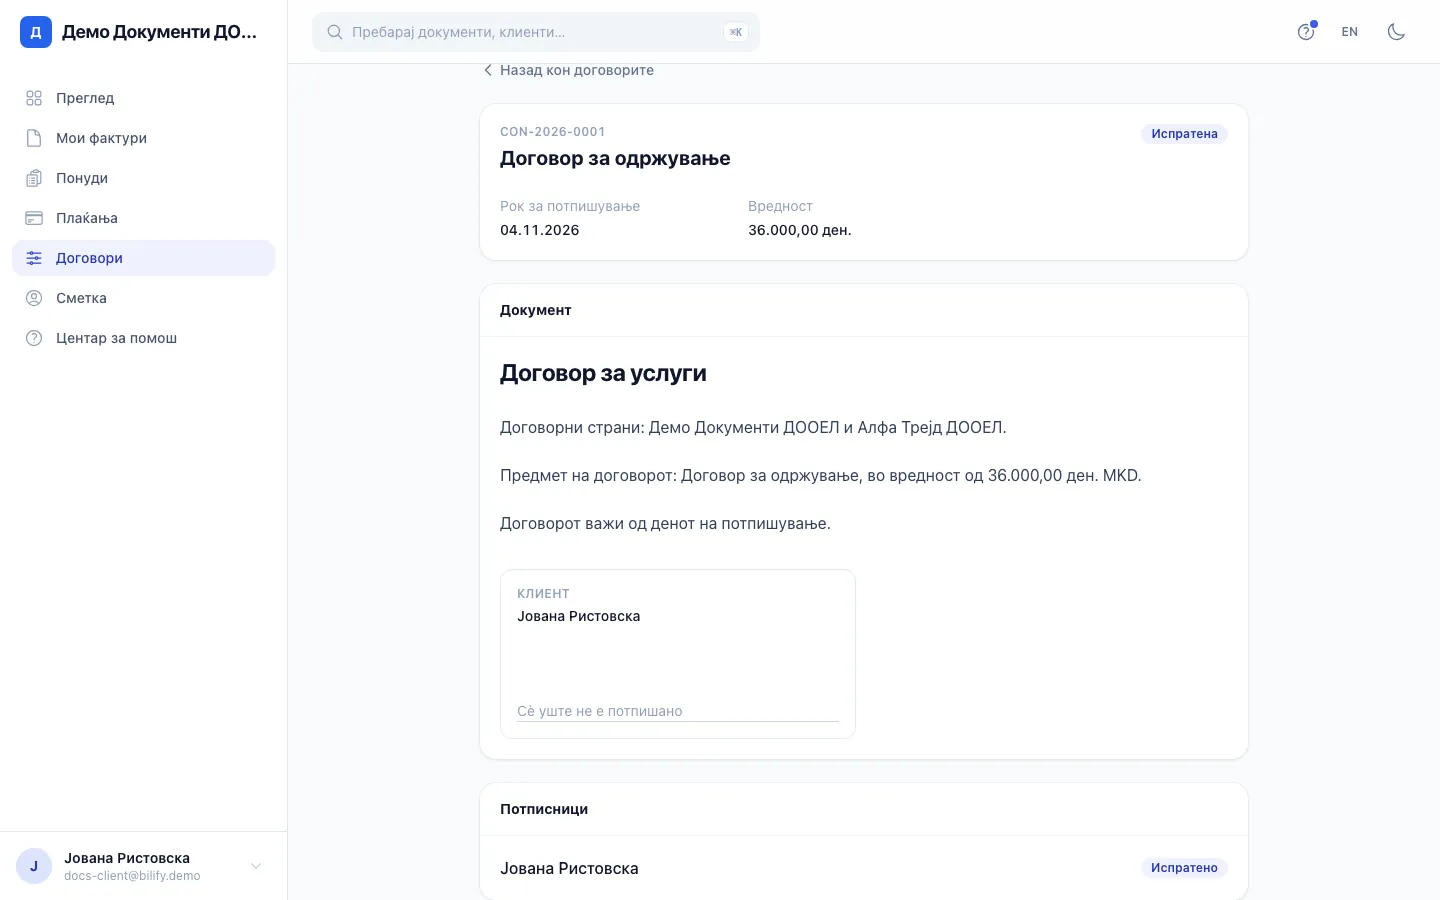
Task: Click email docs-client@bilify.demo
Action: tap(132, 876)
